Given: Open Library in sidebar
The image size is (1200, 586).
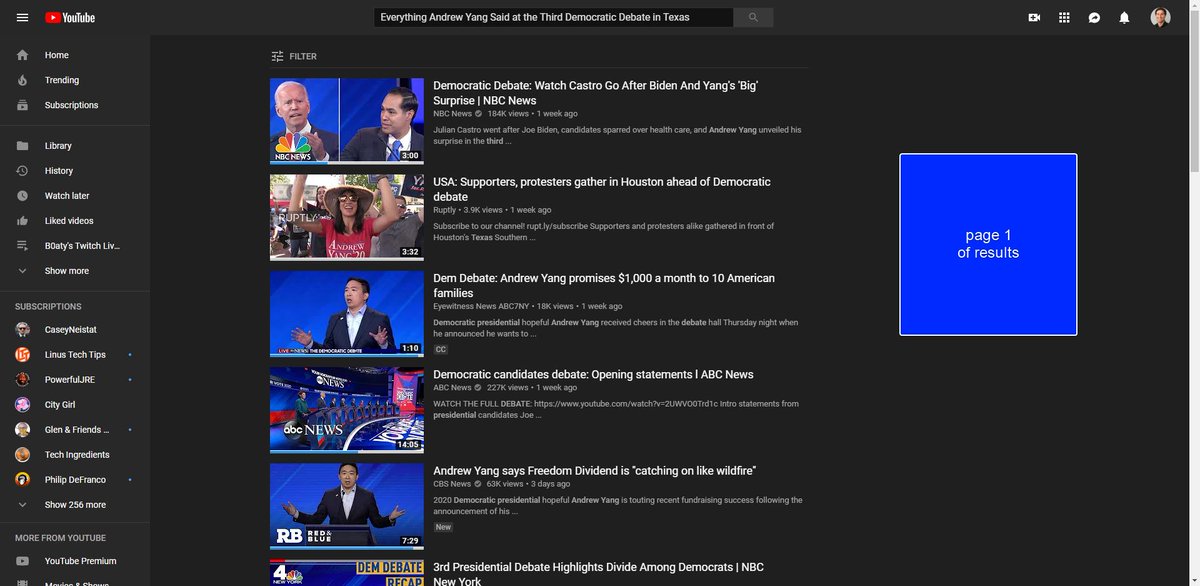Looking at the screenshot, I should tap(75, 146).
